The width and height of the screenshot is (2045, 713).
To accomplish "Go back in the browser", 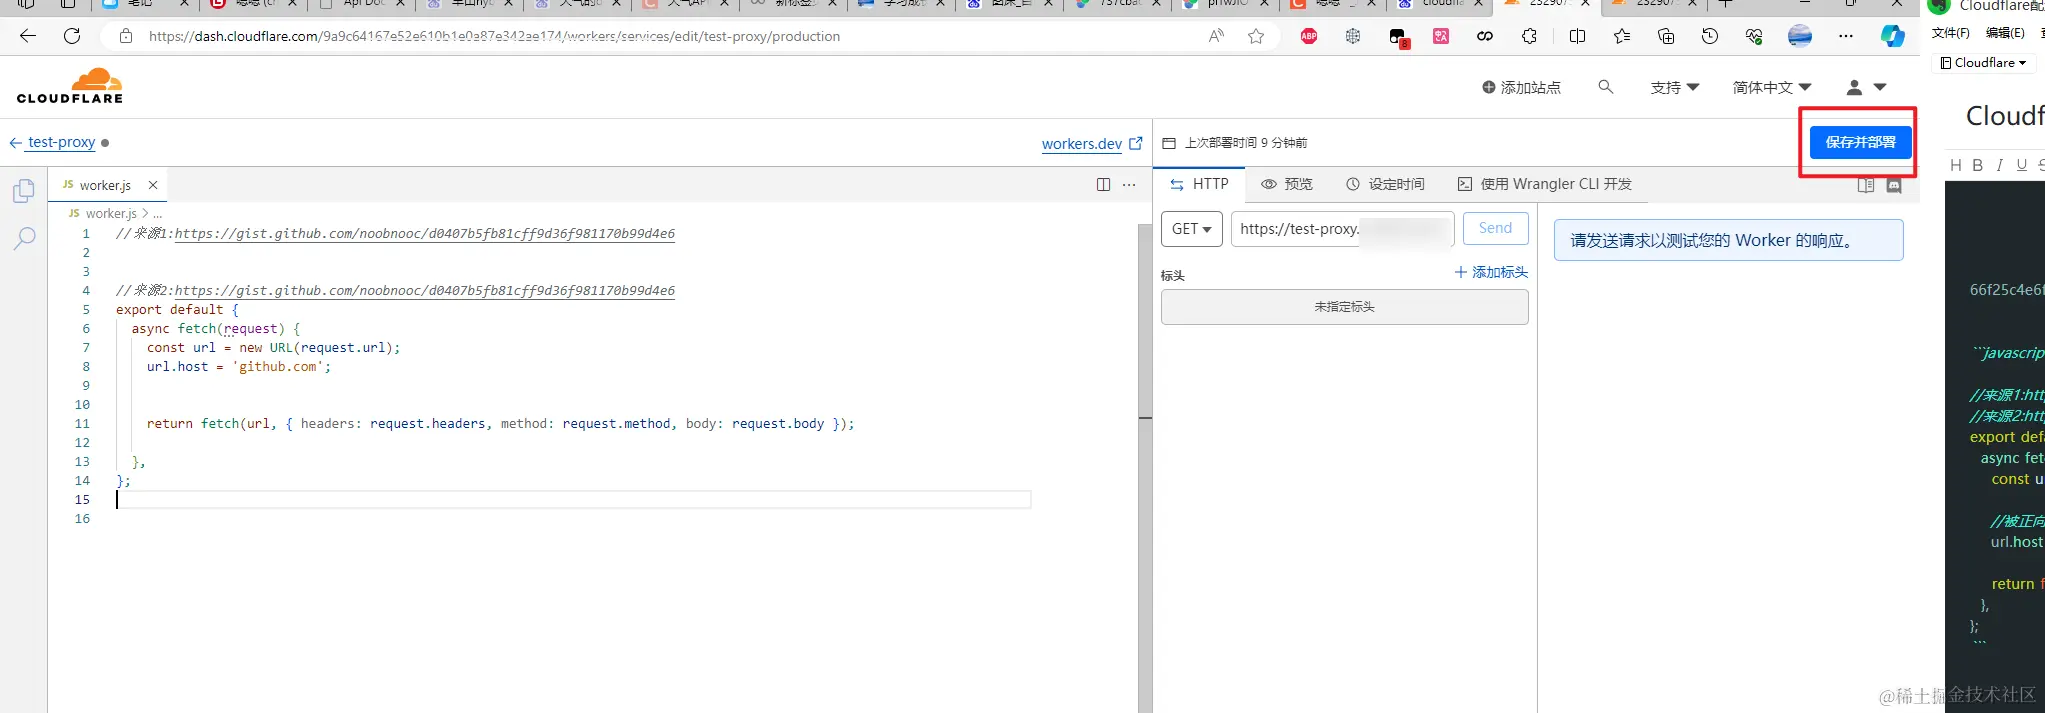I will [28, 36].
